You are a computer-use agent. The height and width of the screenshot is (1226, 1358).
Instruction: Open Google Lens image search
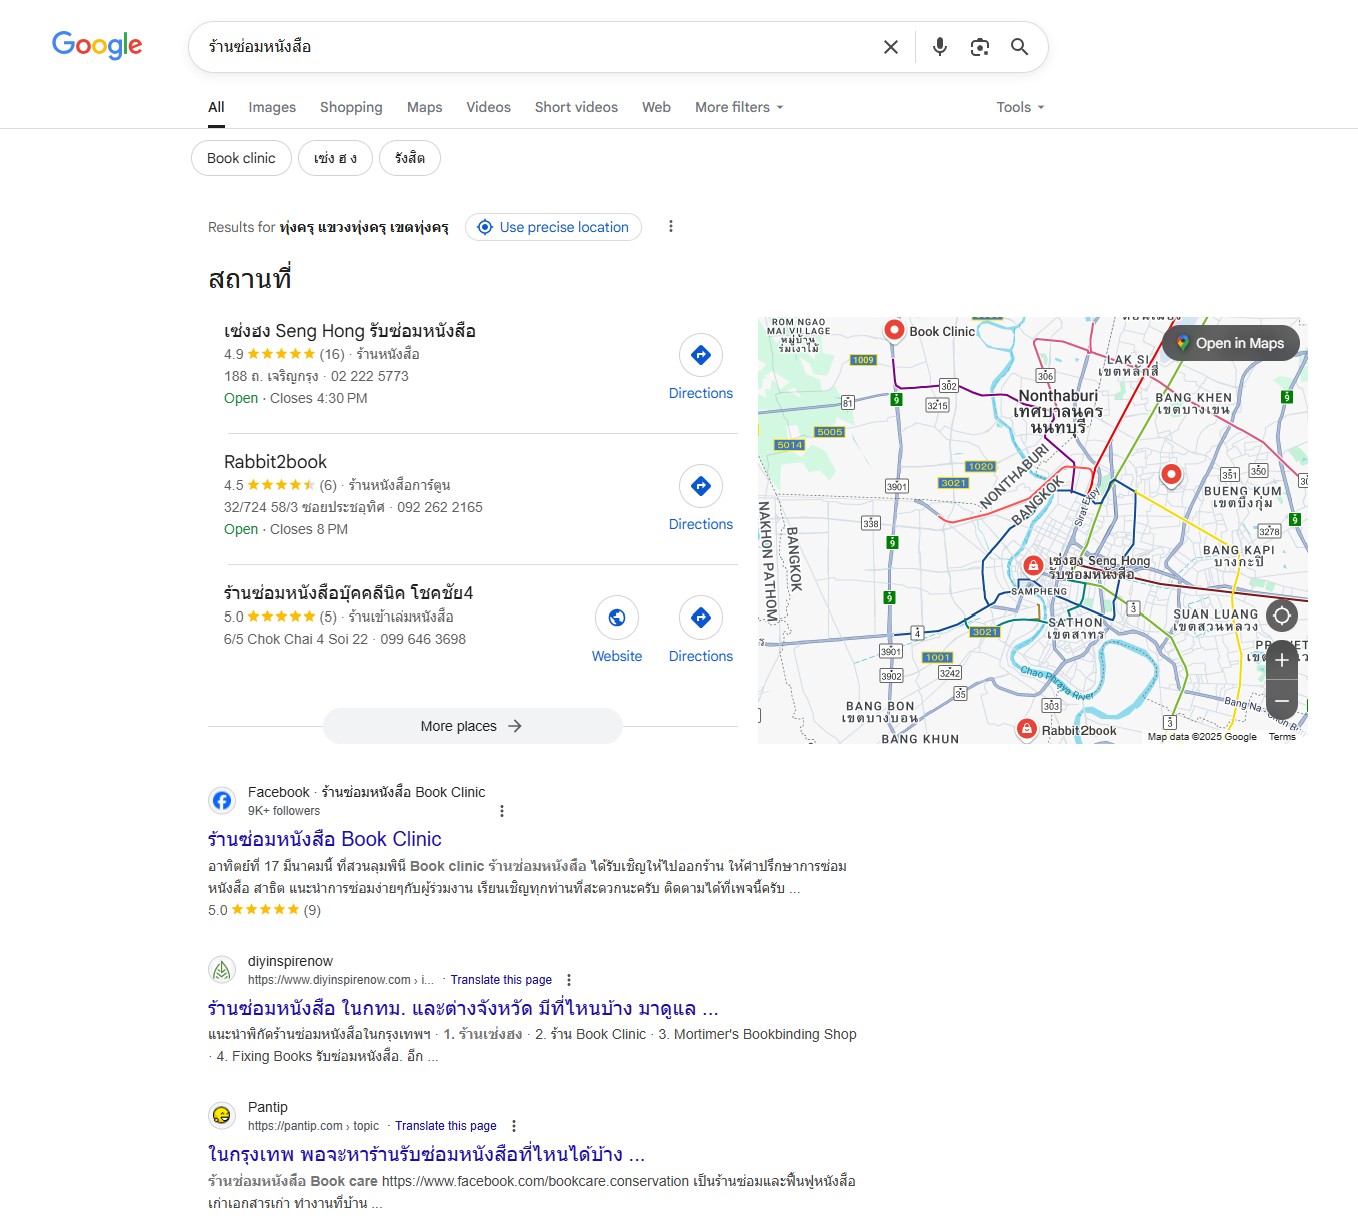[x=979, y=47]
